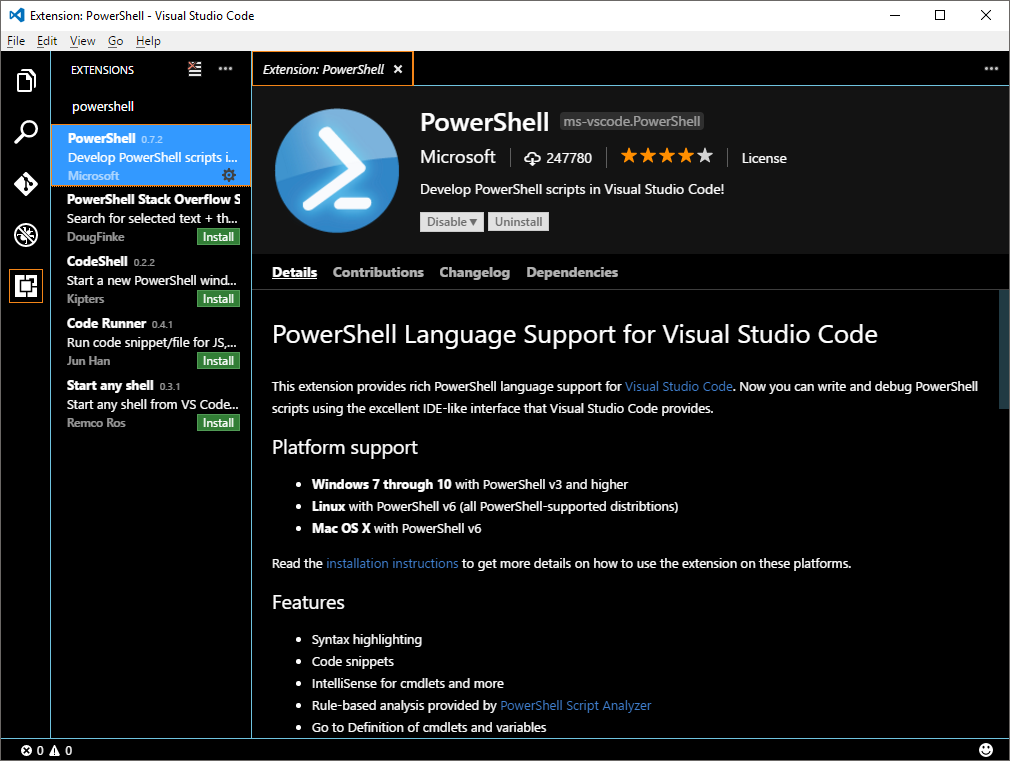Click 'IntelliSense for cmdlets and more' item
Viewport: 1010px width, 761px height.
point(408,683)
